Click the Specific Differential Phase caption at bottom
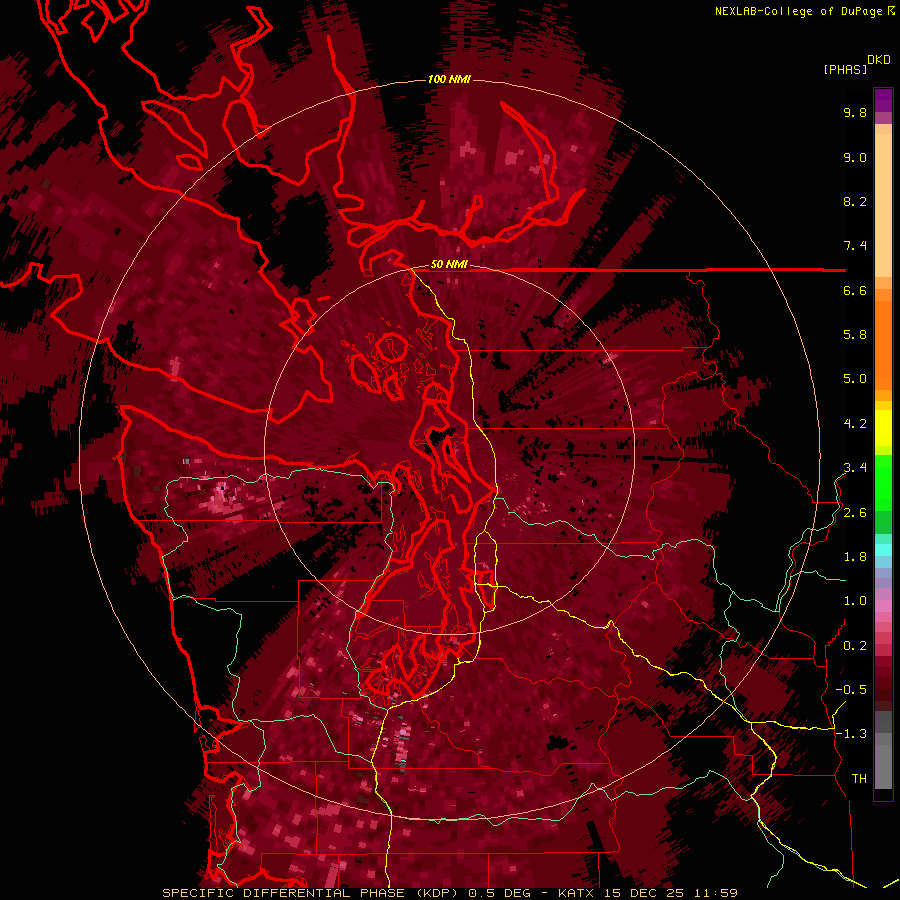900x900 pixels. tap(449, 893)
